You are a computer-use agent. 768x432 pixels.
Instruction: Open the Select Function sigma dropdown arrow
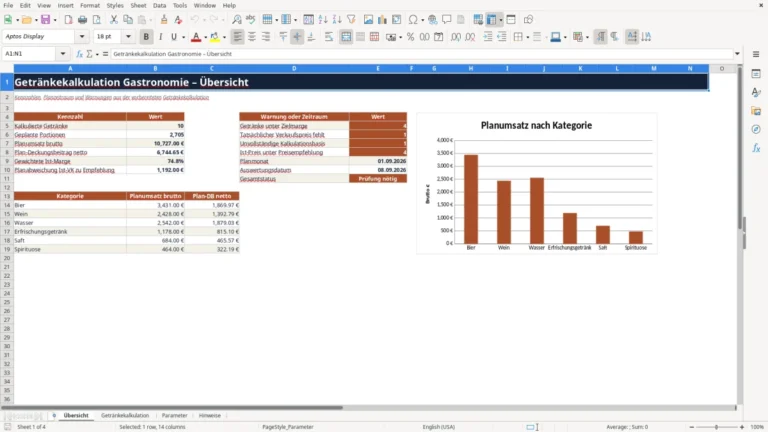tap(97, 54)
